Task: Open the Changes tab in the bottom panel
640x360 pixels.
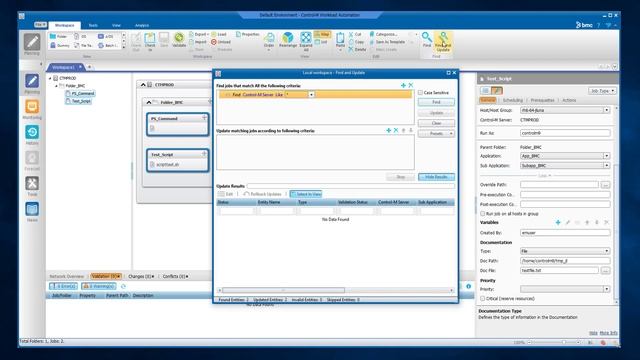Action: [141, 276]
